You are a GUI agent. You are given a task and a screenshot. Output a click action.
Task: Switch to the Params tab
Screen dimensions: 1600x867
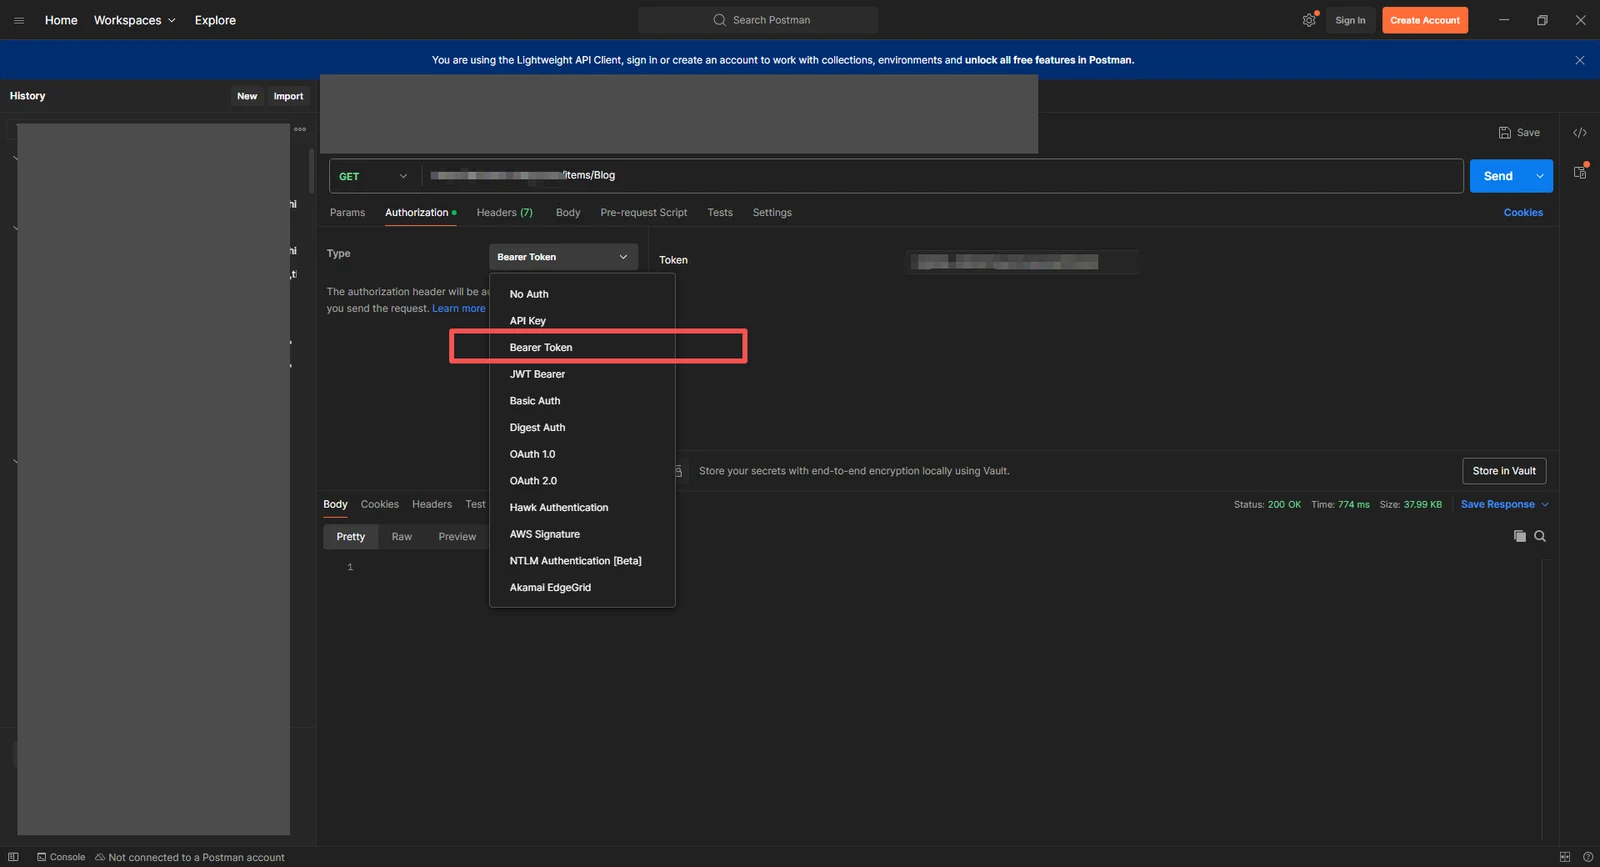pyautogui.click(x=348, y=213)
